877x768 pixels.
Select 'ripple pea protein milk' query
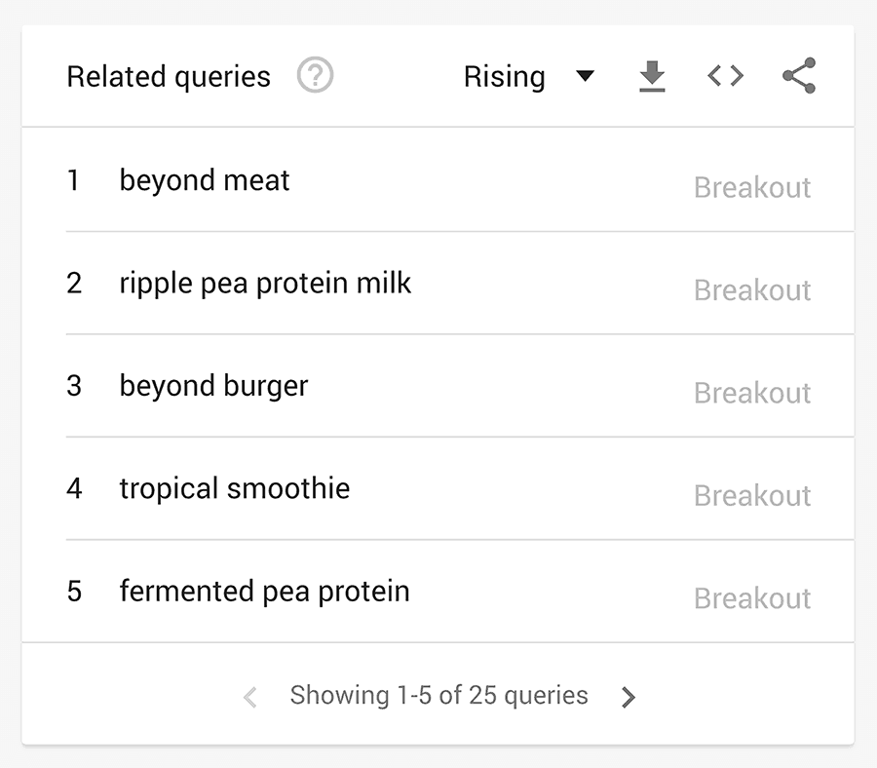pos(265,284)
